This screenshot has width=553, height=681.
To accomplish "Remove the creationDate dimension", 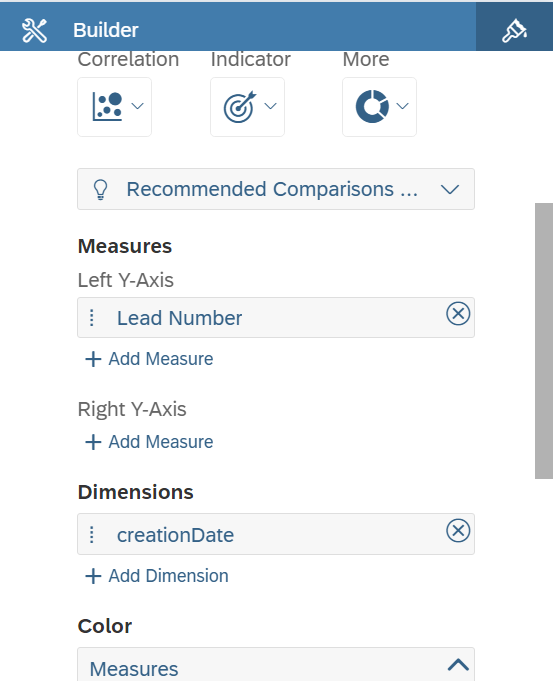I will [458, 530].
